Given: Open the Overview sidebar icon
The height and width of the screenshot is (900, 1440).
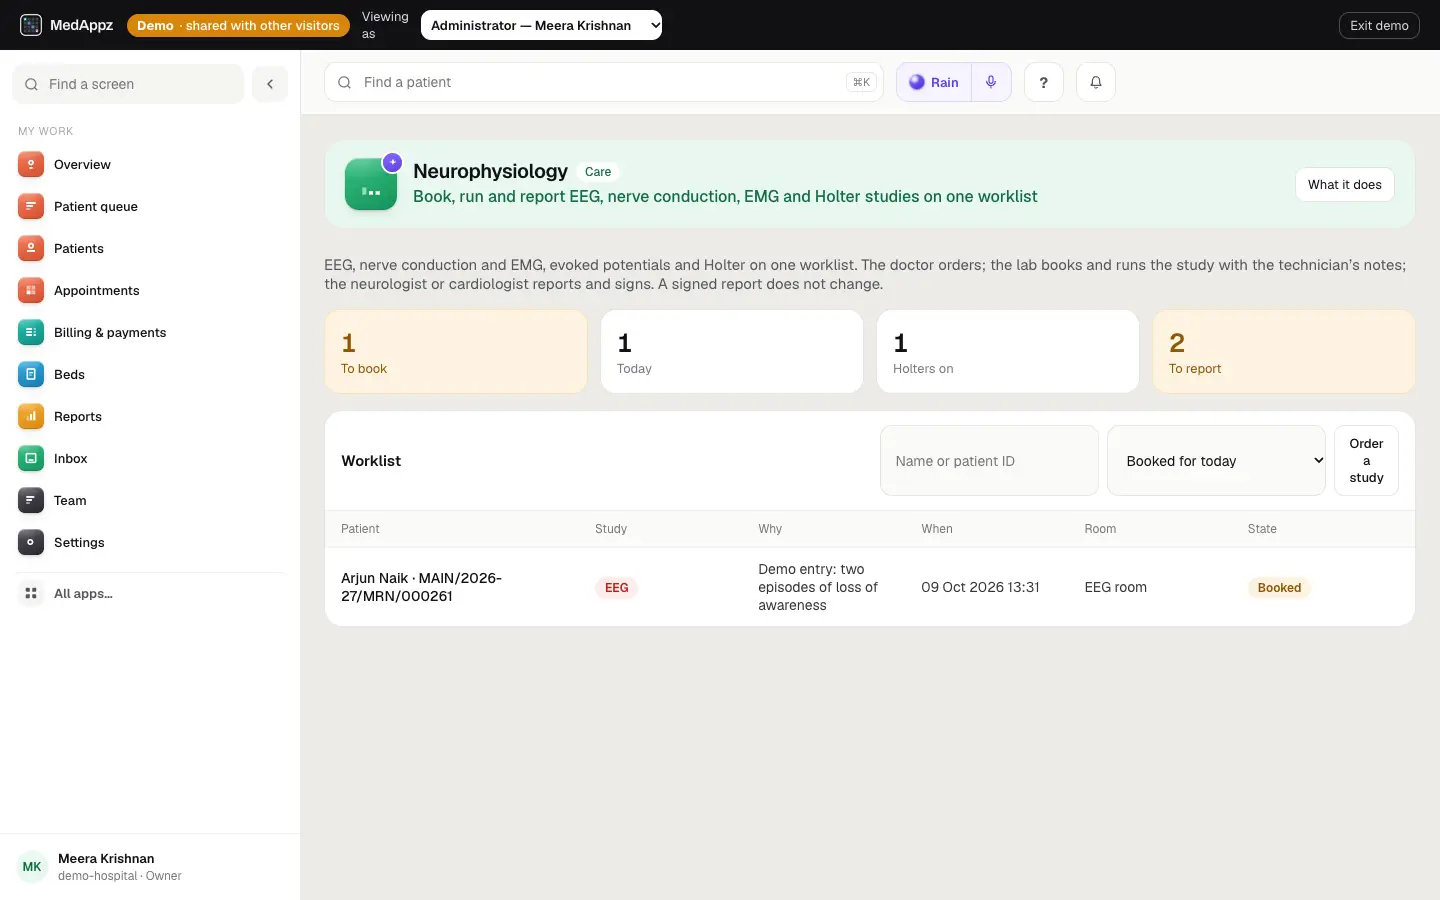Looking at the screenshot, I should pyautogui.click(x=31, y=164).
